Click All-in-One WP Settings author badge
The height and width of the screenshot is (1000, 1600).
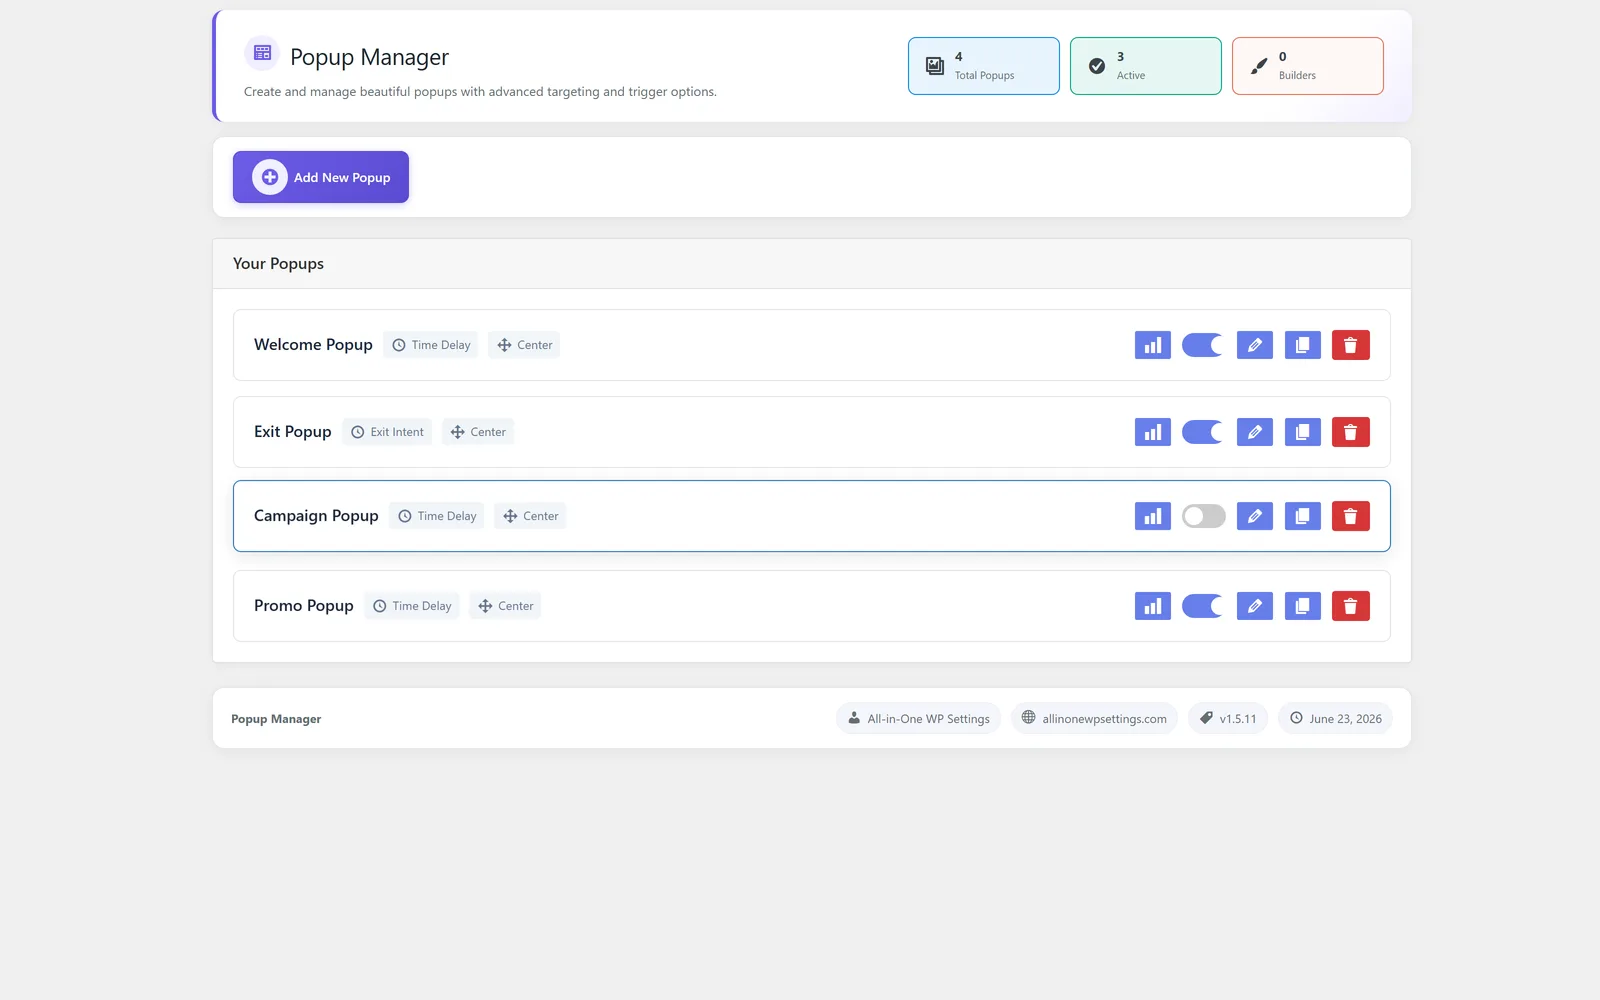click(x=918, y=718)
